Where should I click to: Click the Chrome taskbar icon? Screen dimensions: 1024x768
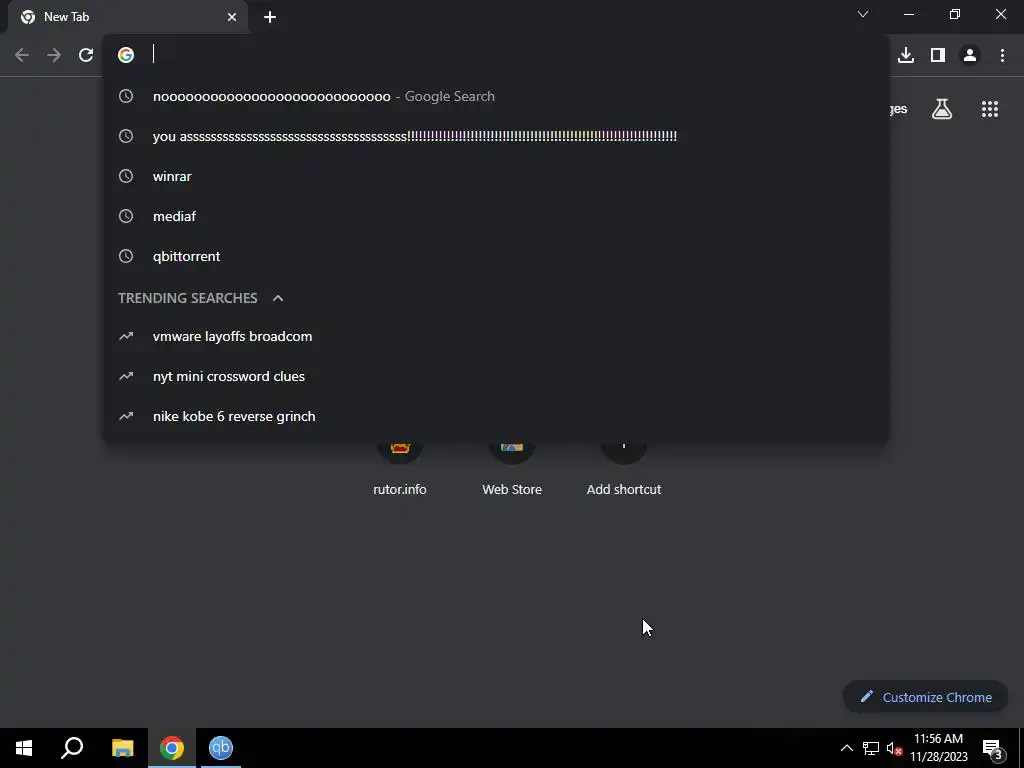point(172,748)
